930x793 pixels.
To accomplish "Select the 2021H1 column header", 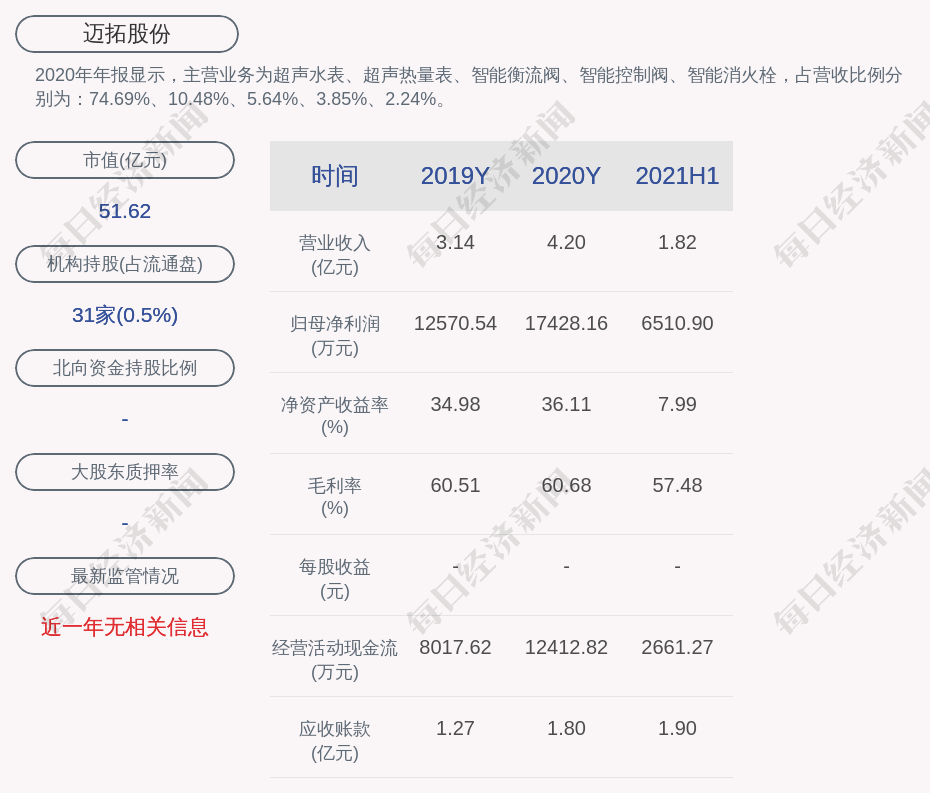I will [677, 176].
